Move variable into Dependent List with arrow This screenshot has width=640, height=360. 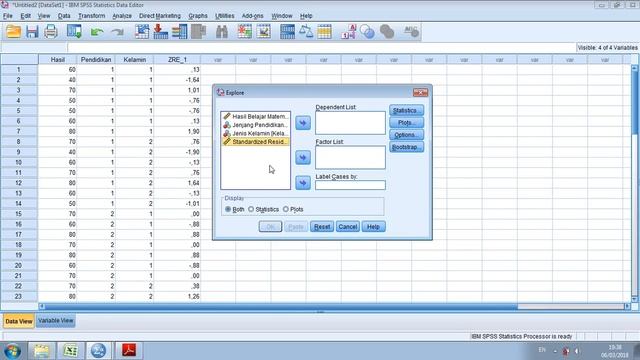tap(303, 123)
